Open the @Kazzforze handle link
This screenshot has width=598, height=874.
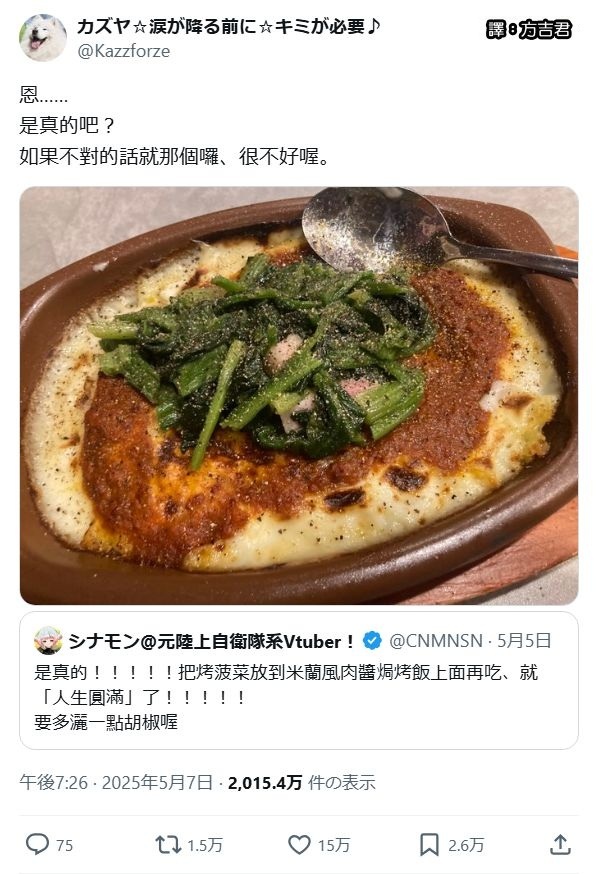tap(124, 51)
